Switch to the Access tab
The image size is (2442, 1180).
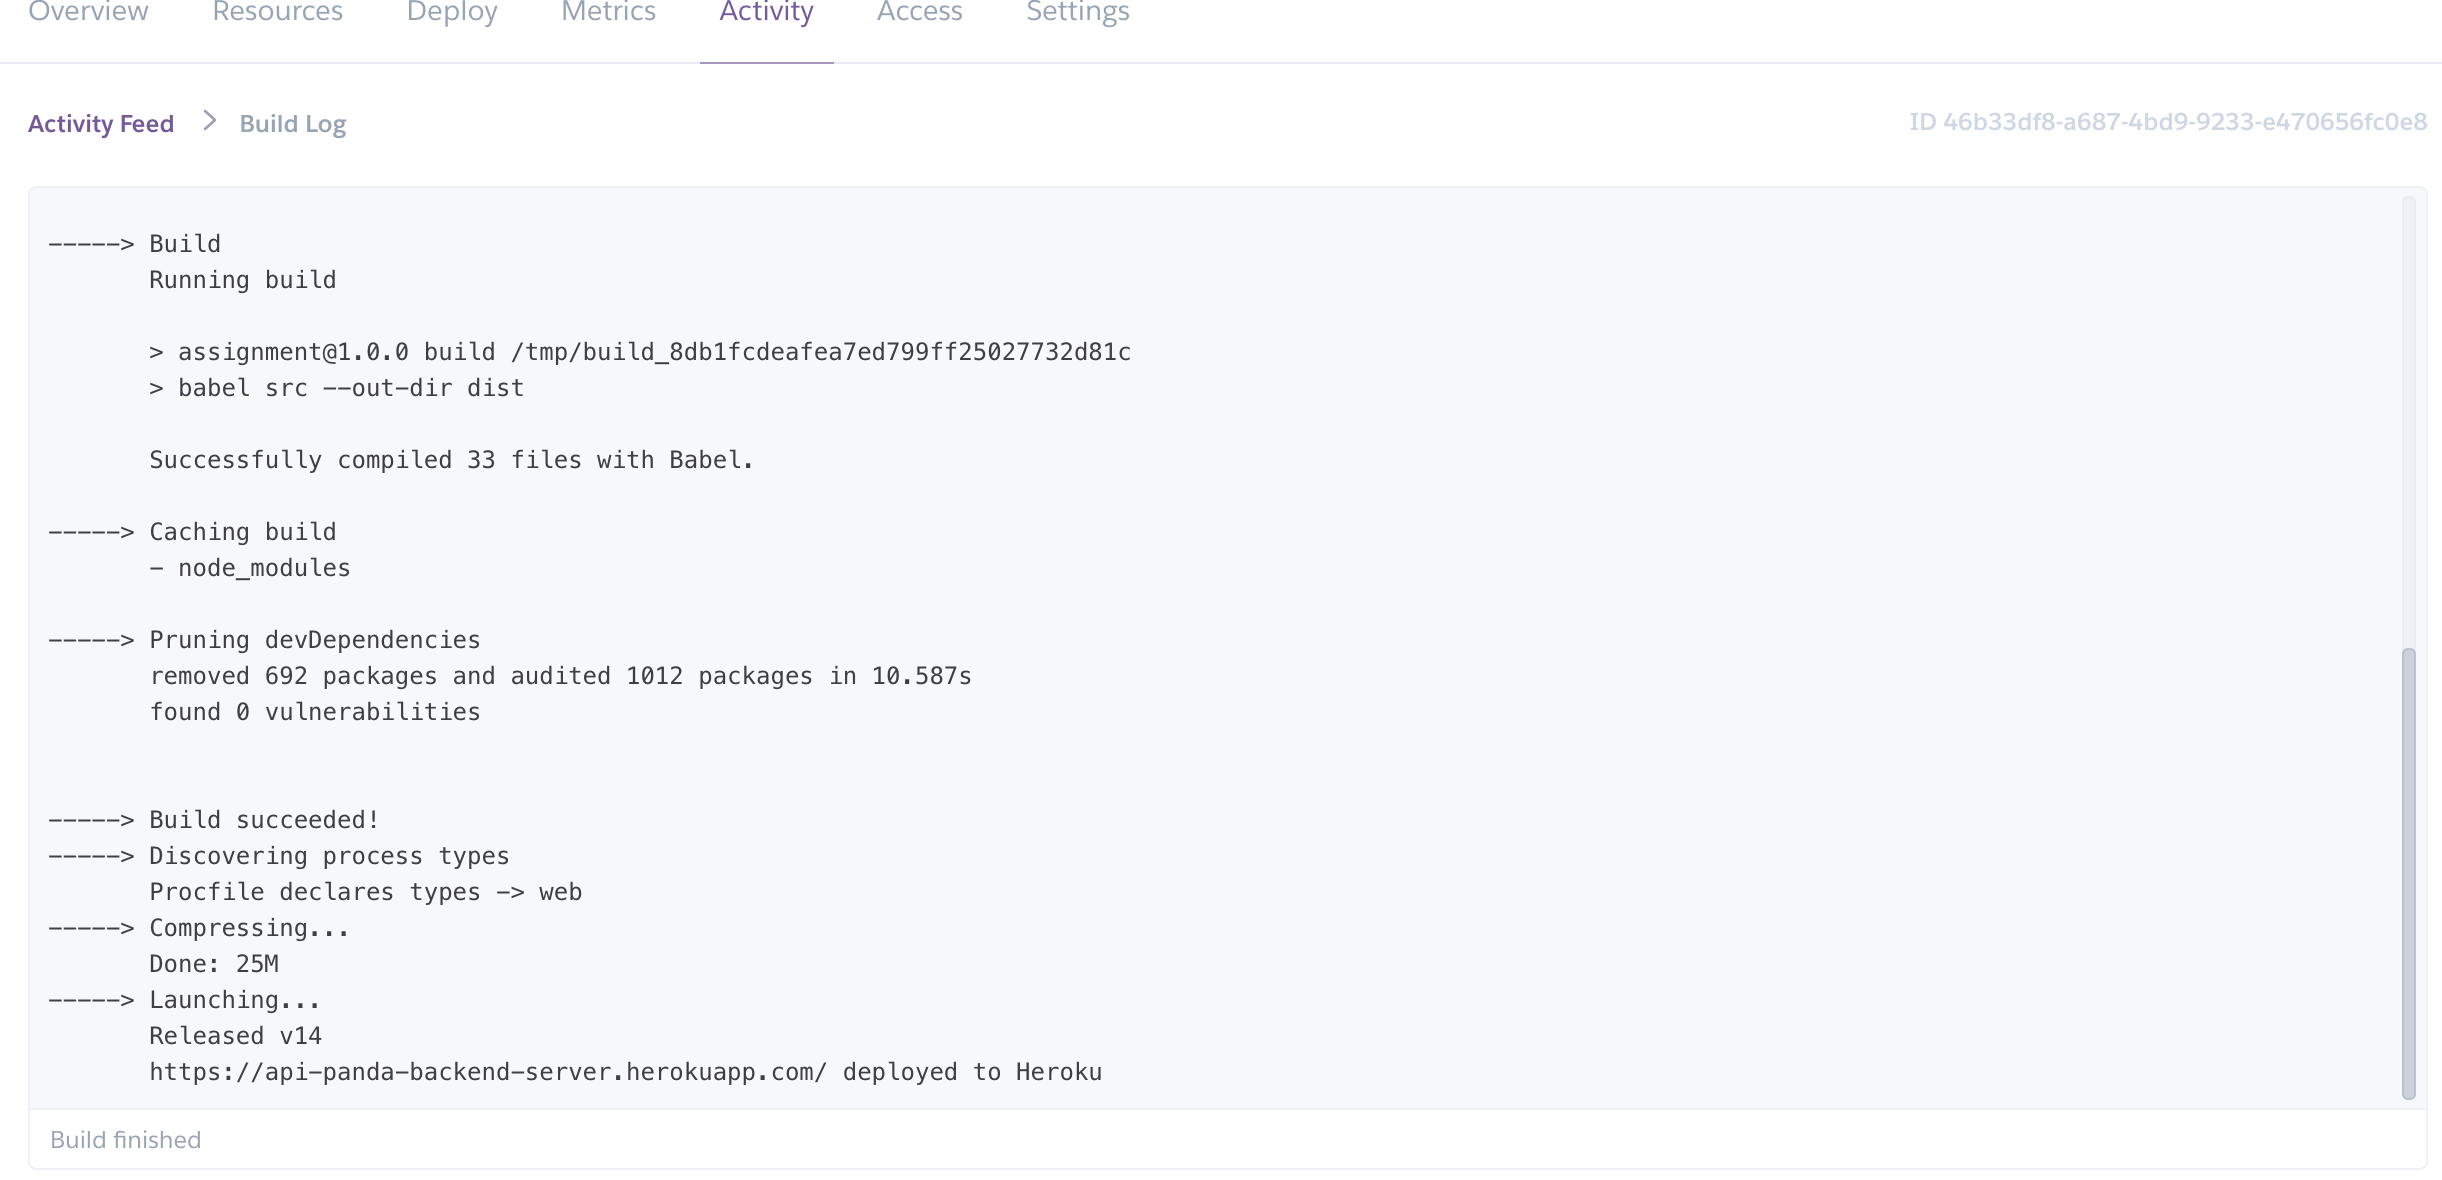click(x=919, y=13)
